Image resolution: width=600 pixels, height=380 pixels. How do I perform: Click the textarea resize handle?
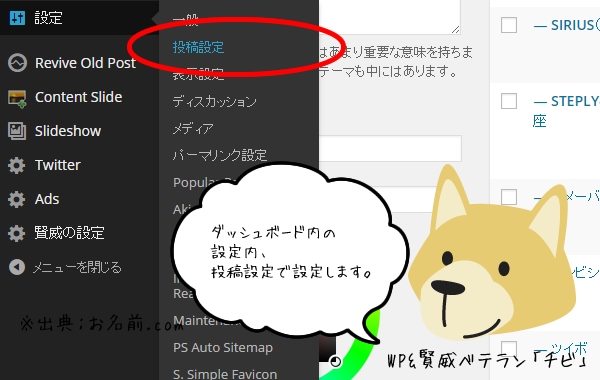[455, 29]
